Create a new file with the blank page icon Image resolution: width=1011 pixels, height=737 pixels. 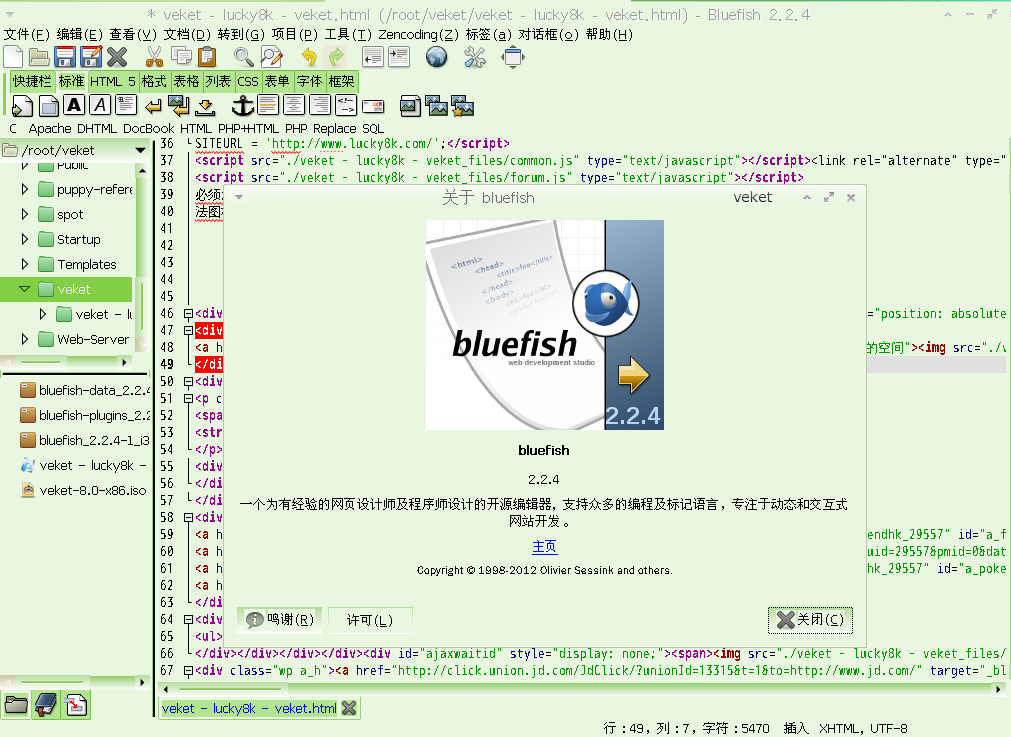[14, 57]
